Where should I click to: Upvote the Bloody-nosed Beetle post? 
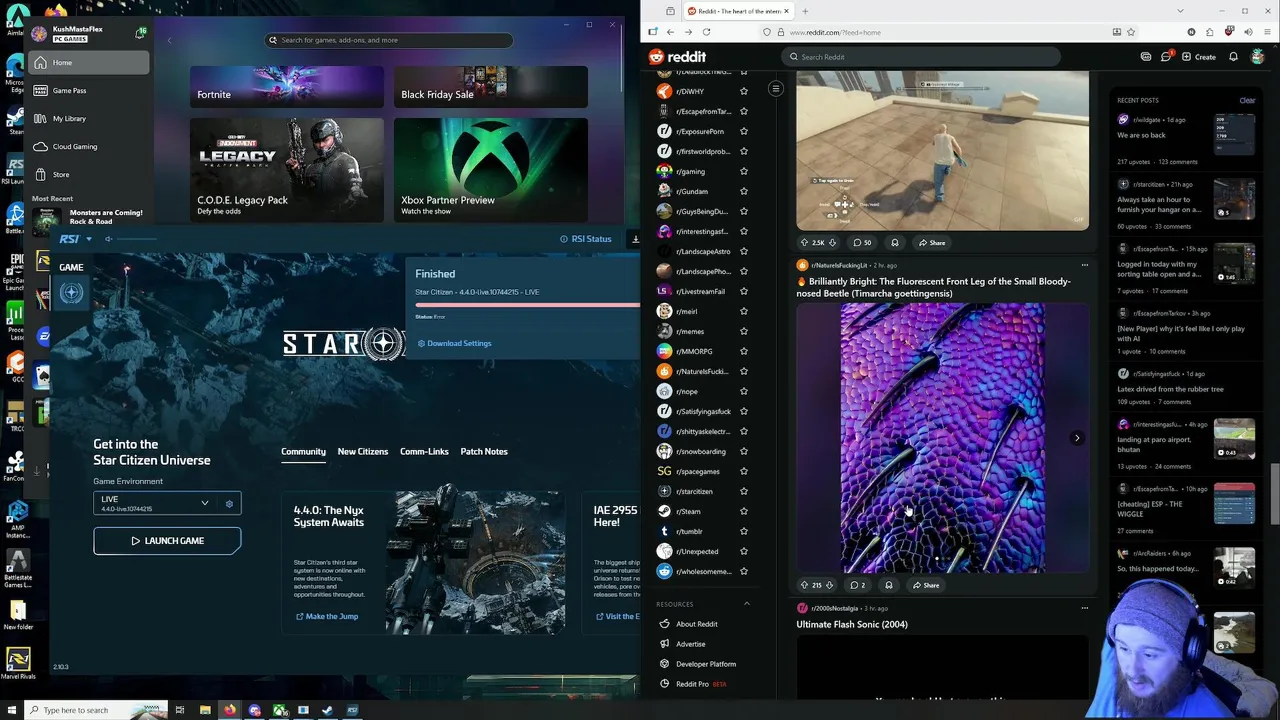[x=804, y=585]
